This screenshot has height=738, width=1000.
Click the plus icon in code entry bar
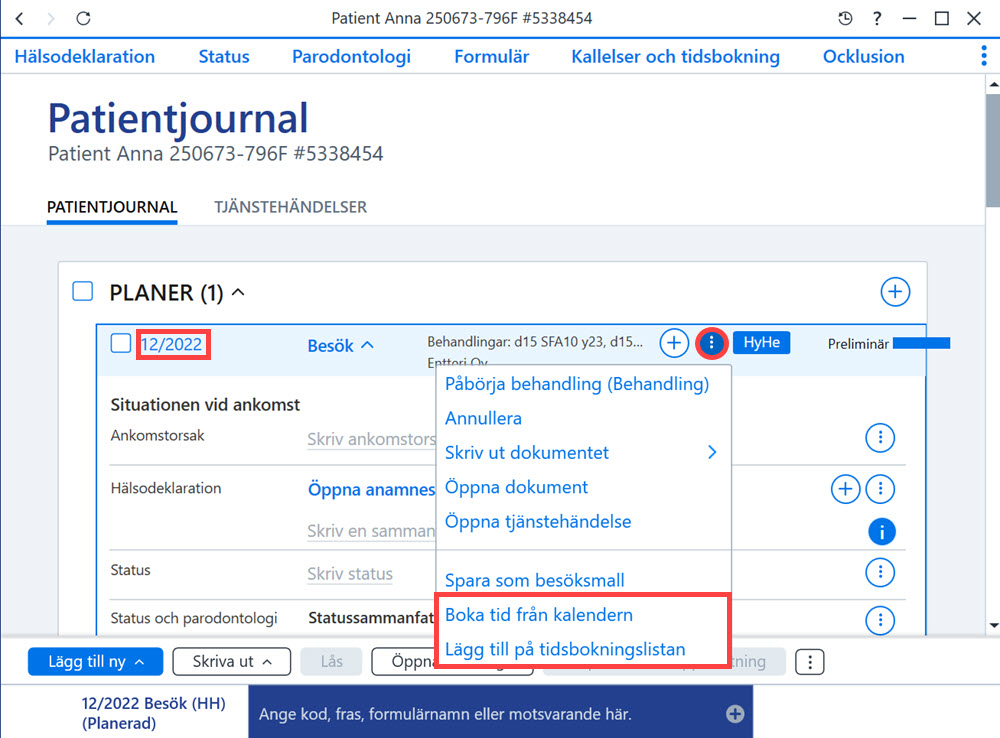pyautogui.click(x=735, y=714)
